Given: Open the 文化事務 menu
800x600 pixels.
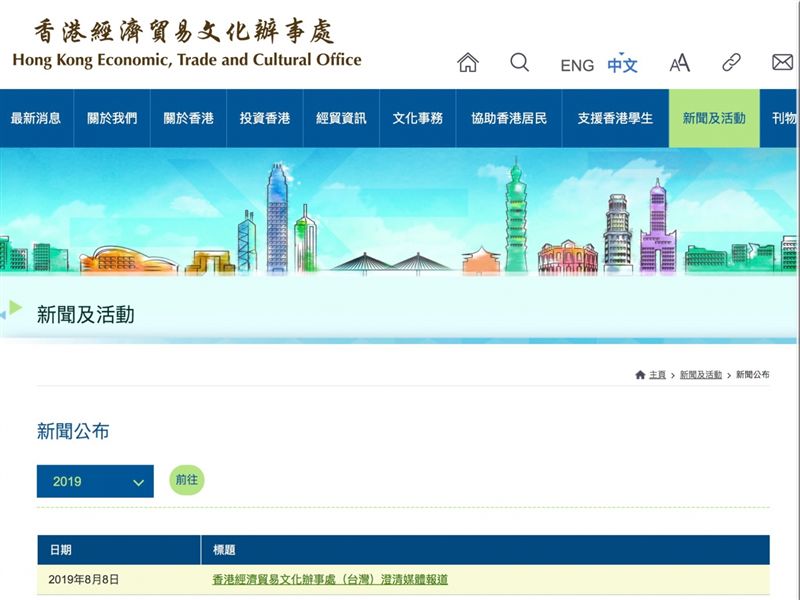Looking at the screenshot, I should (x=417, y=118).
